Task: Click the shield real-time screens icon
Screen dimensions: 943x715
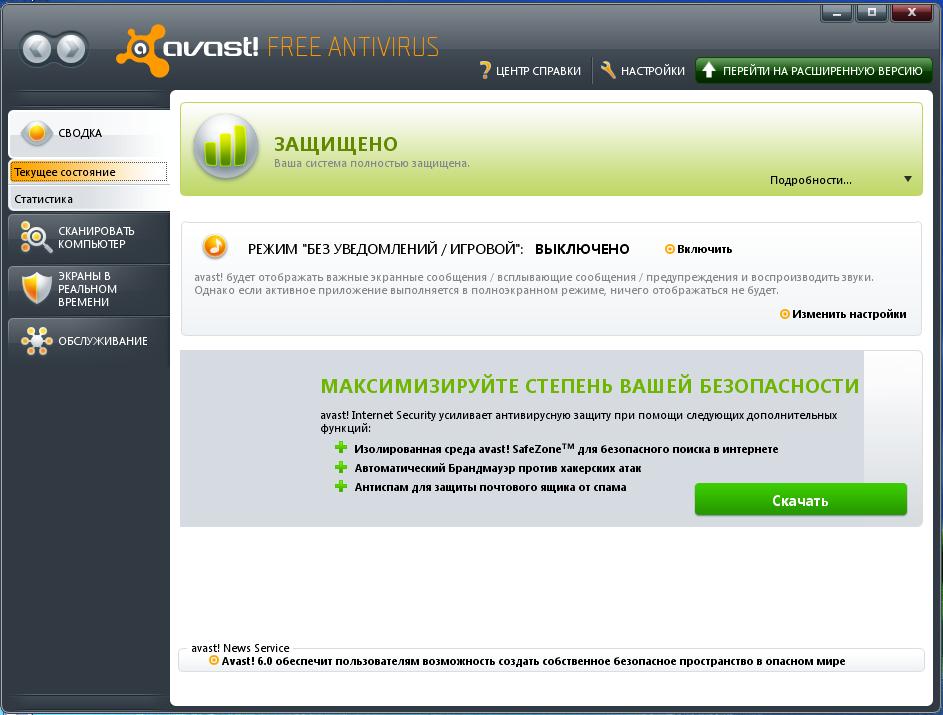Action: (x=36, y=288)
